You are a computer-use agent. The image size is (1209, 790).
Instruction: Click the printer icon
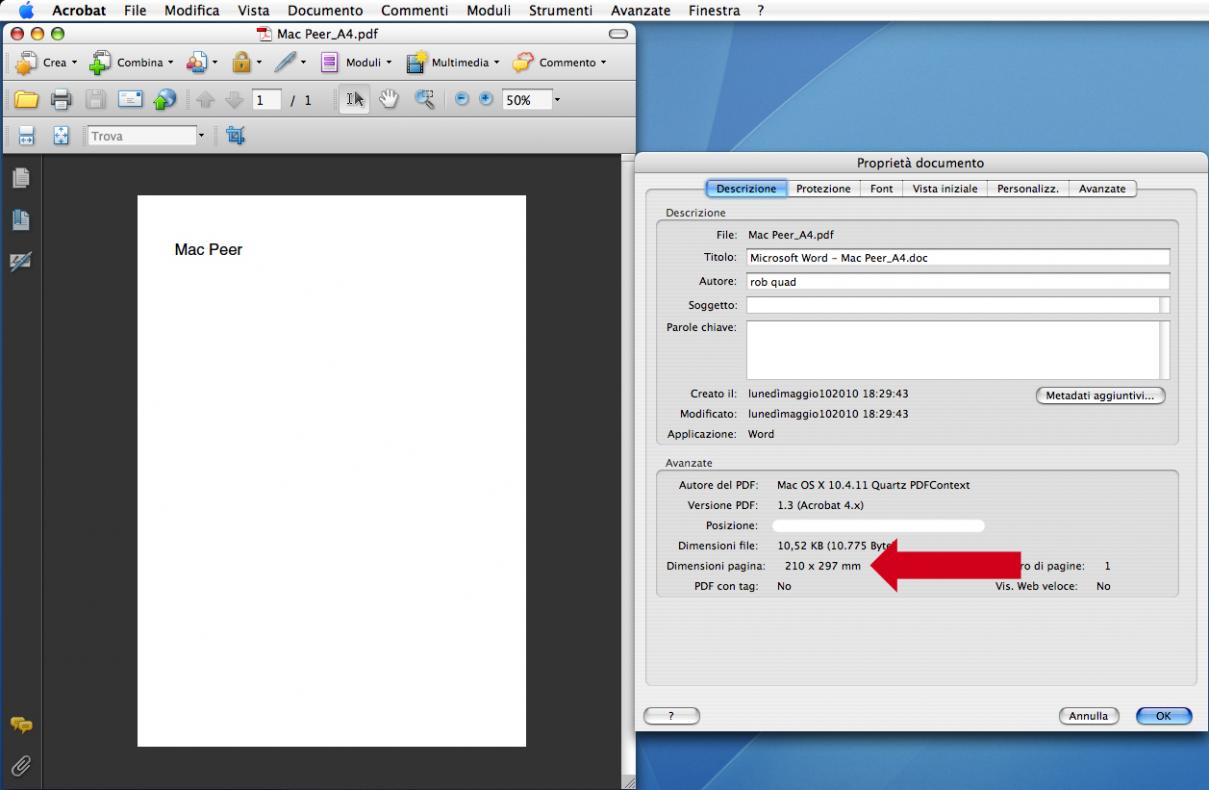point(61,100)
